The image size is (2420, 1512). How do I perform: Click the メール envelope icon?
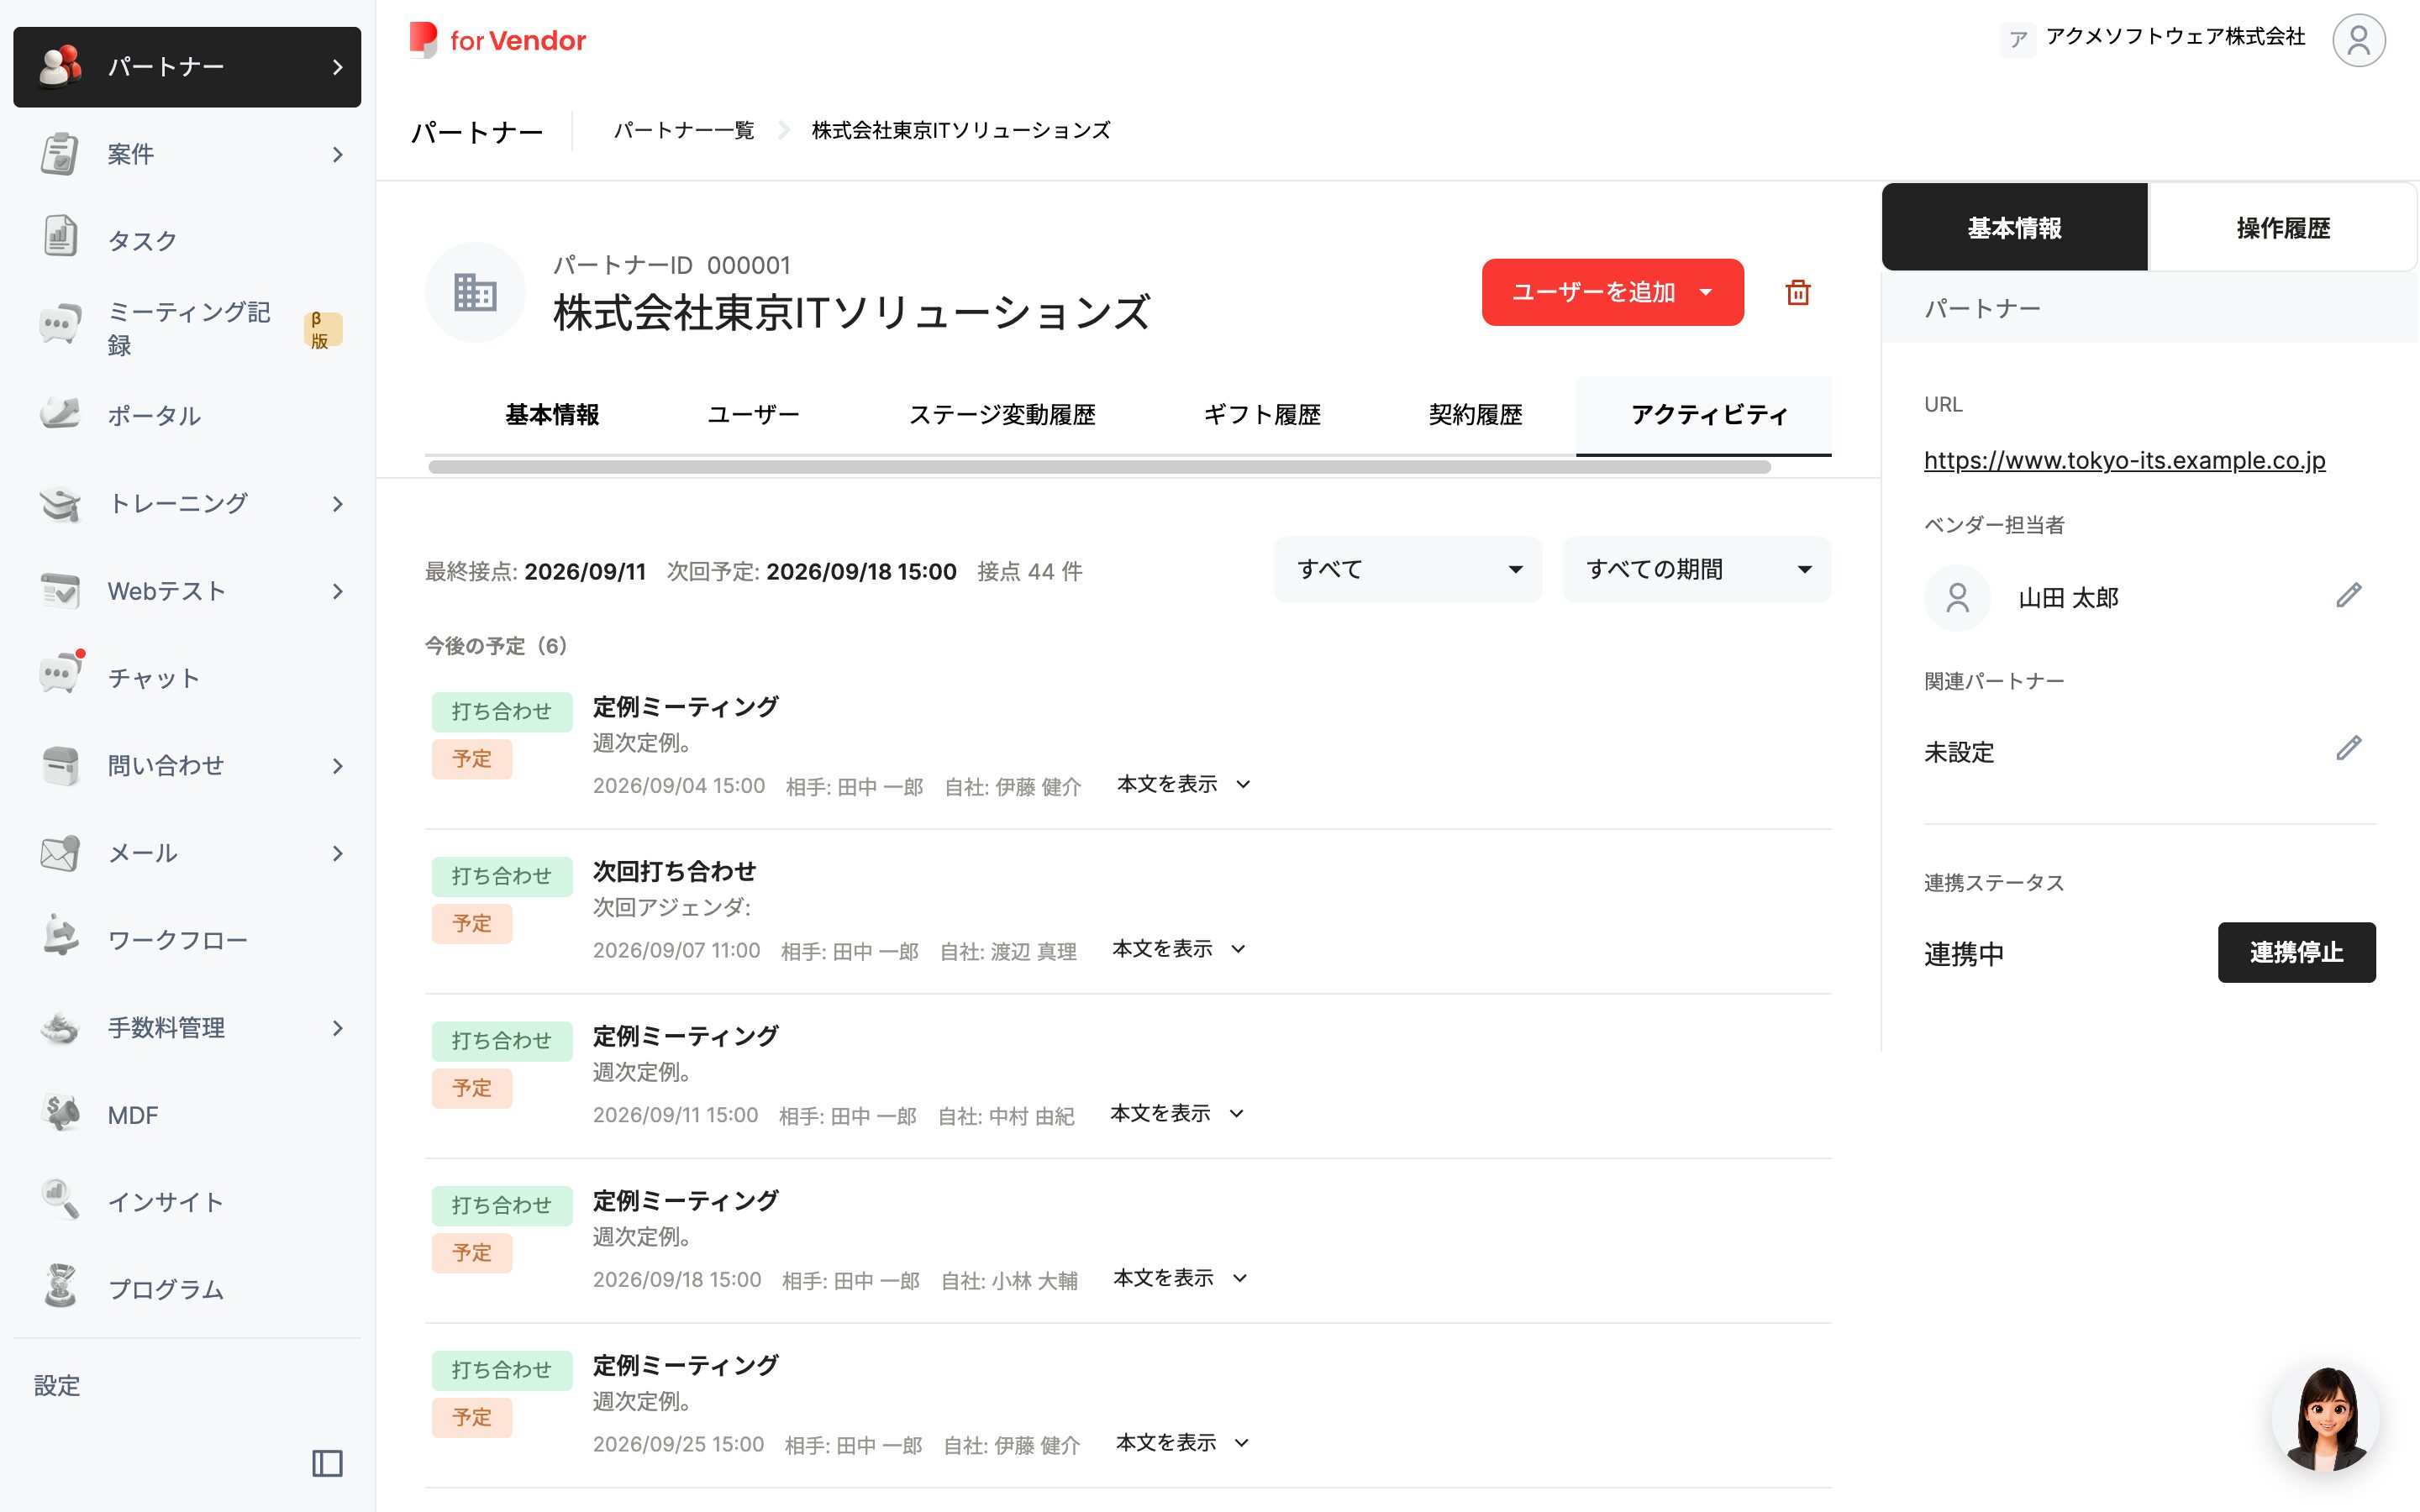[60, 853]
